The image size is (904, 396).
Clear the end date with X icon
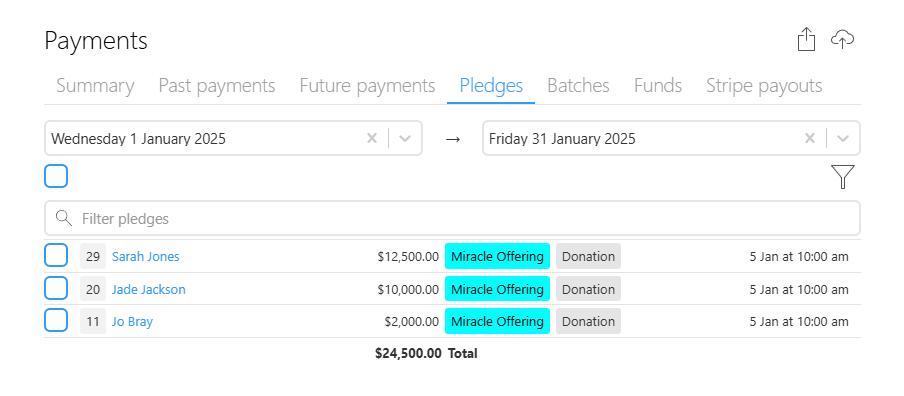click(810, 138)
